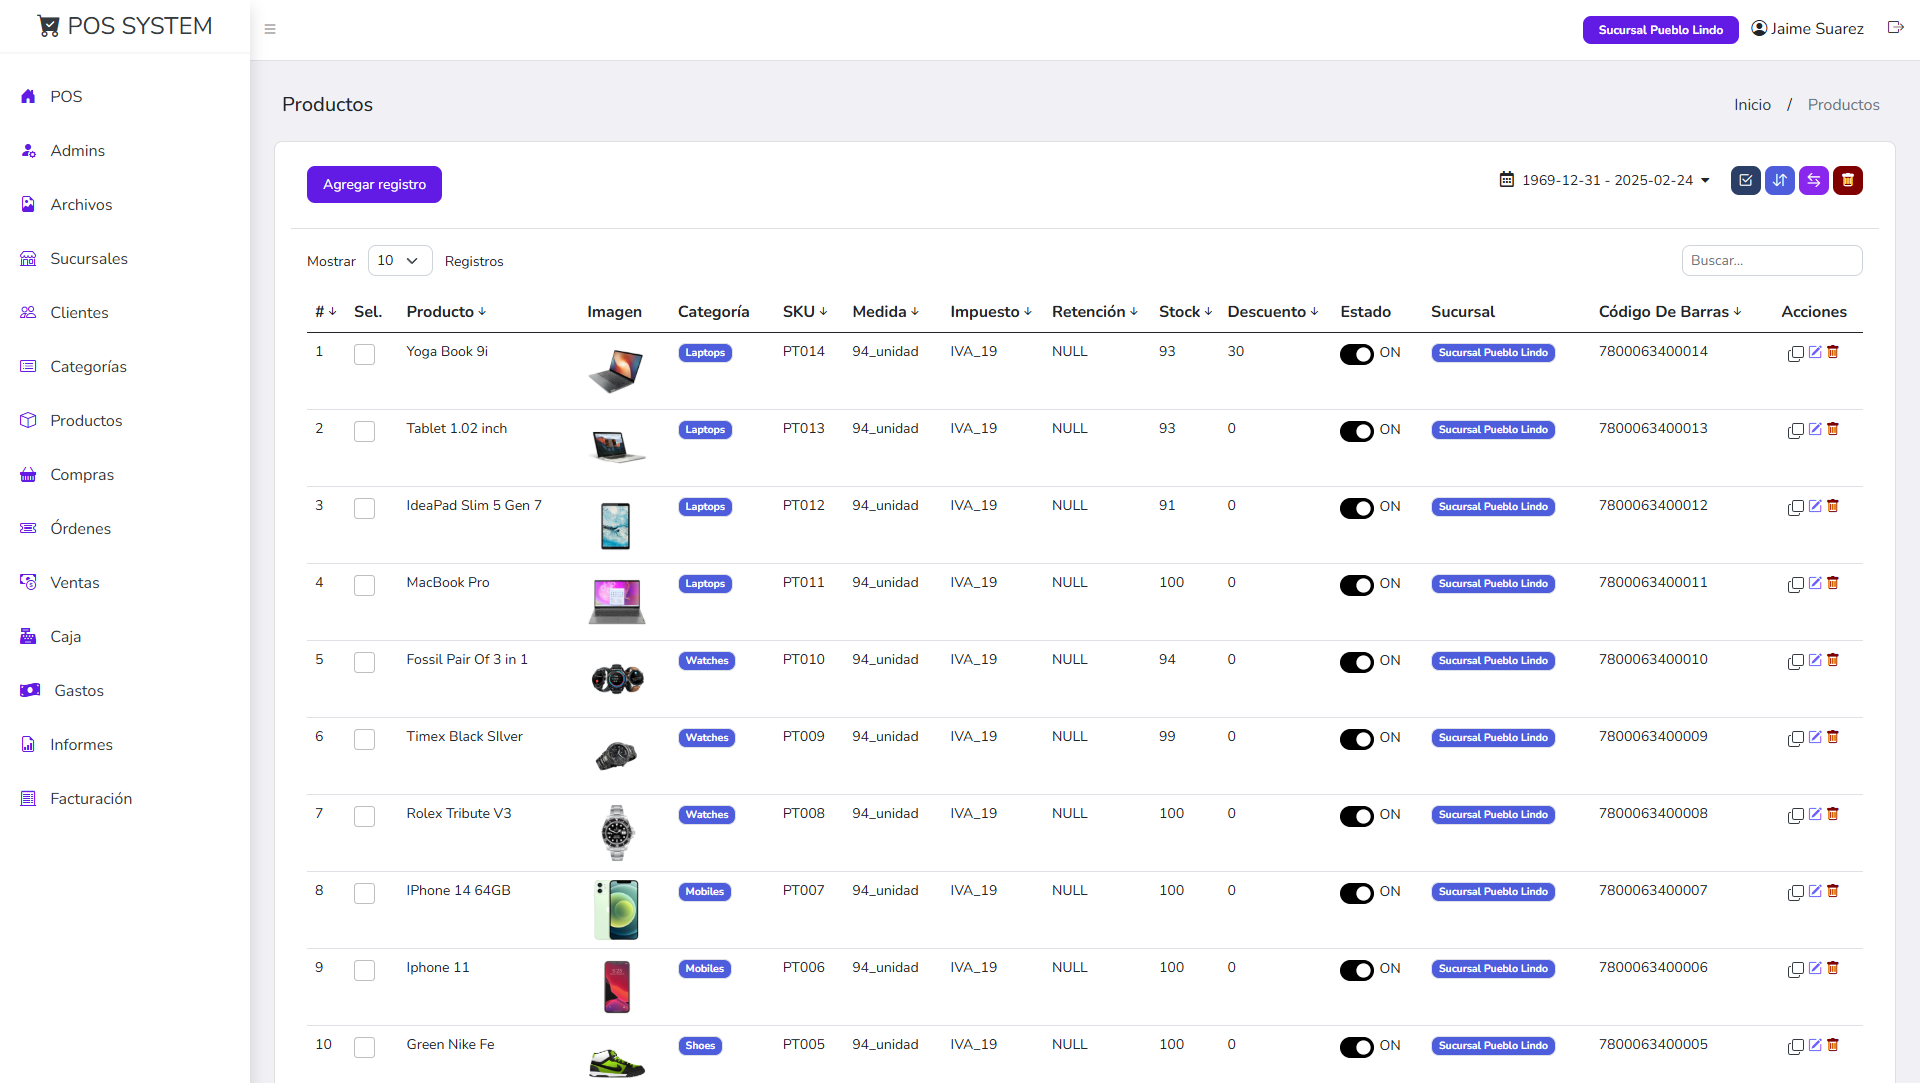Open Ventas in the sidebar
The width and height of the screenshot is (1920, 1083).
pos(75,582)
